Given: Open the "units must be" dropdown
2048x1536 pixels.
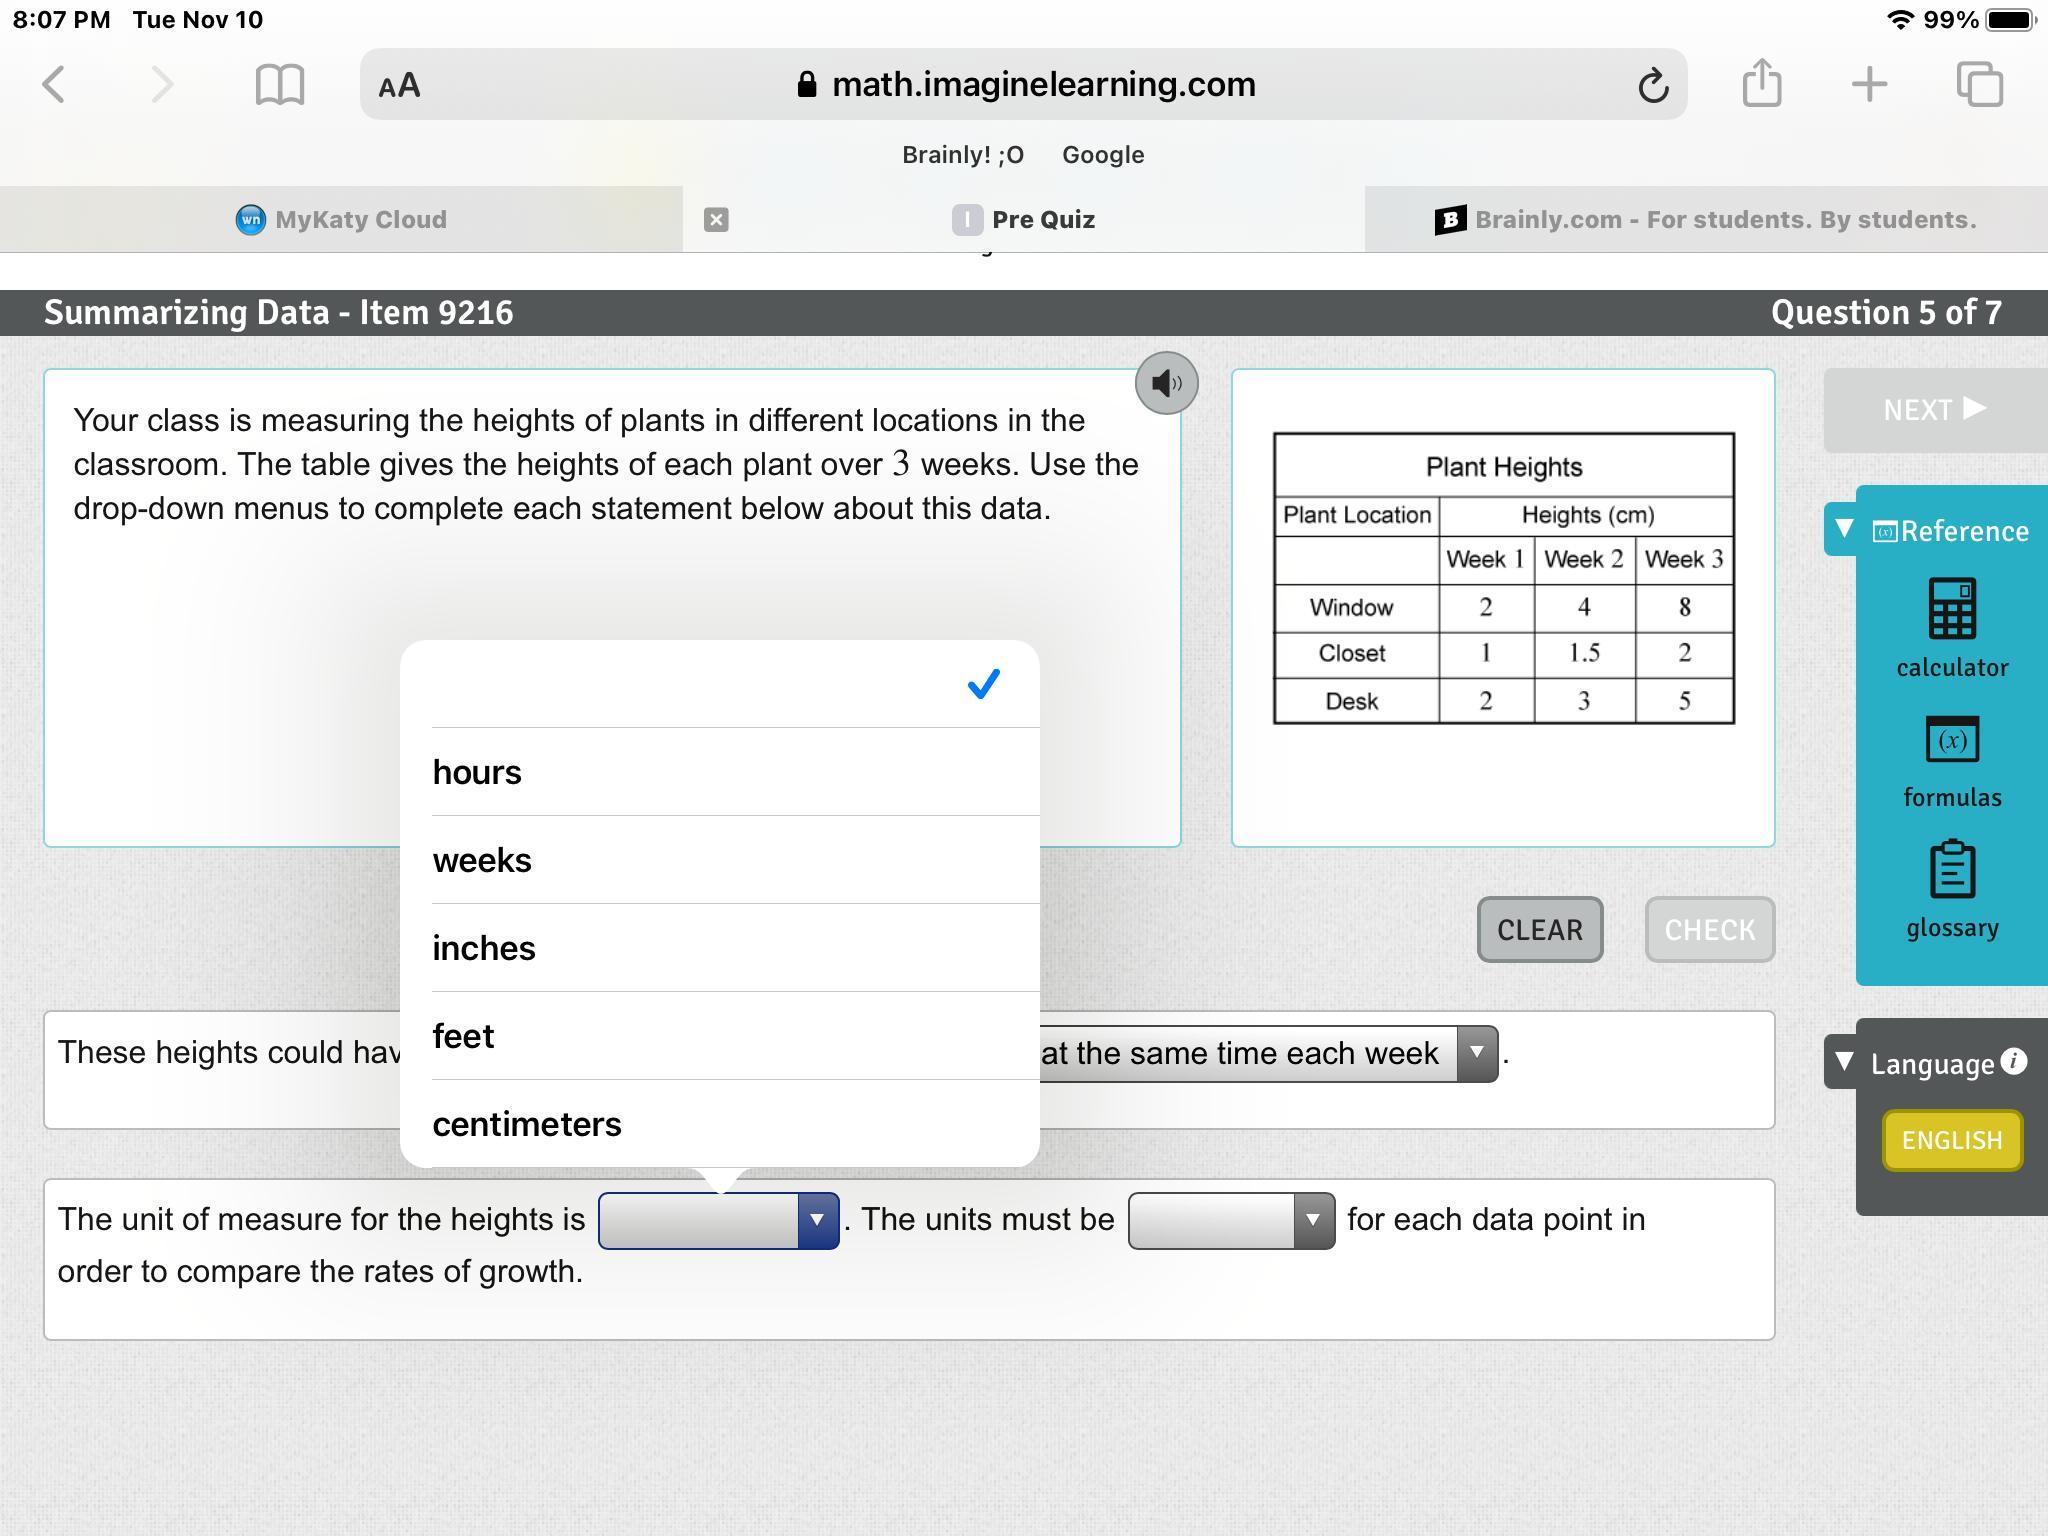Looking at the screenshot, I should coord(1231,1220).
